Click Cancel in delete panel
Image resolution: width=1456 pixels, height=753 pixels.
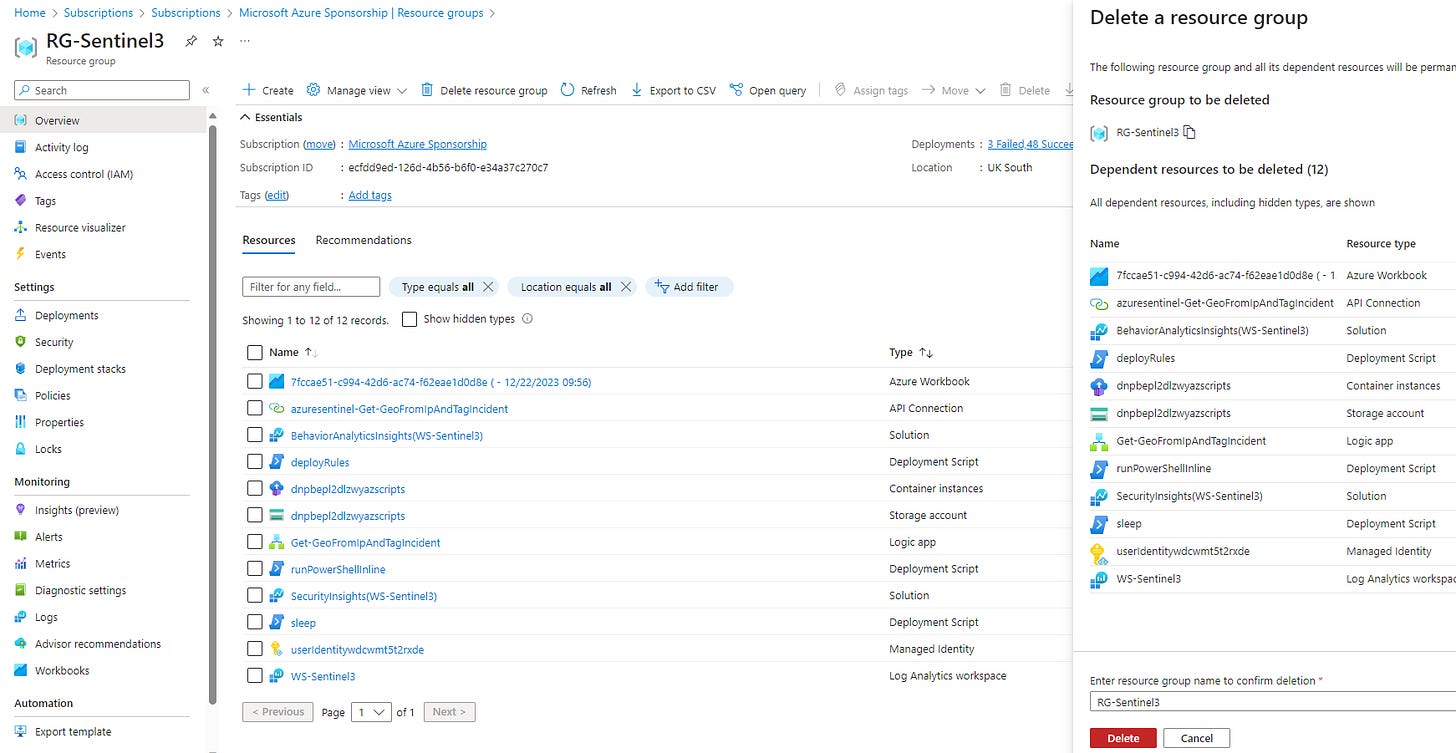click(x=1197, y=738)
